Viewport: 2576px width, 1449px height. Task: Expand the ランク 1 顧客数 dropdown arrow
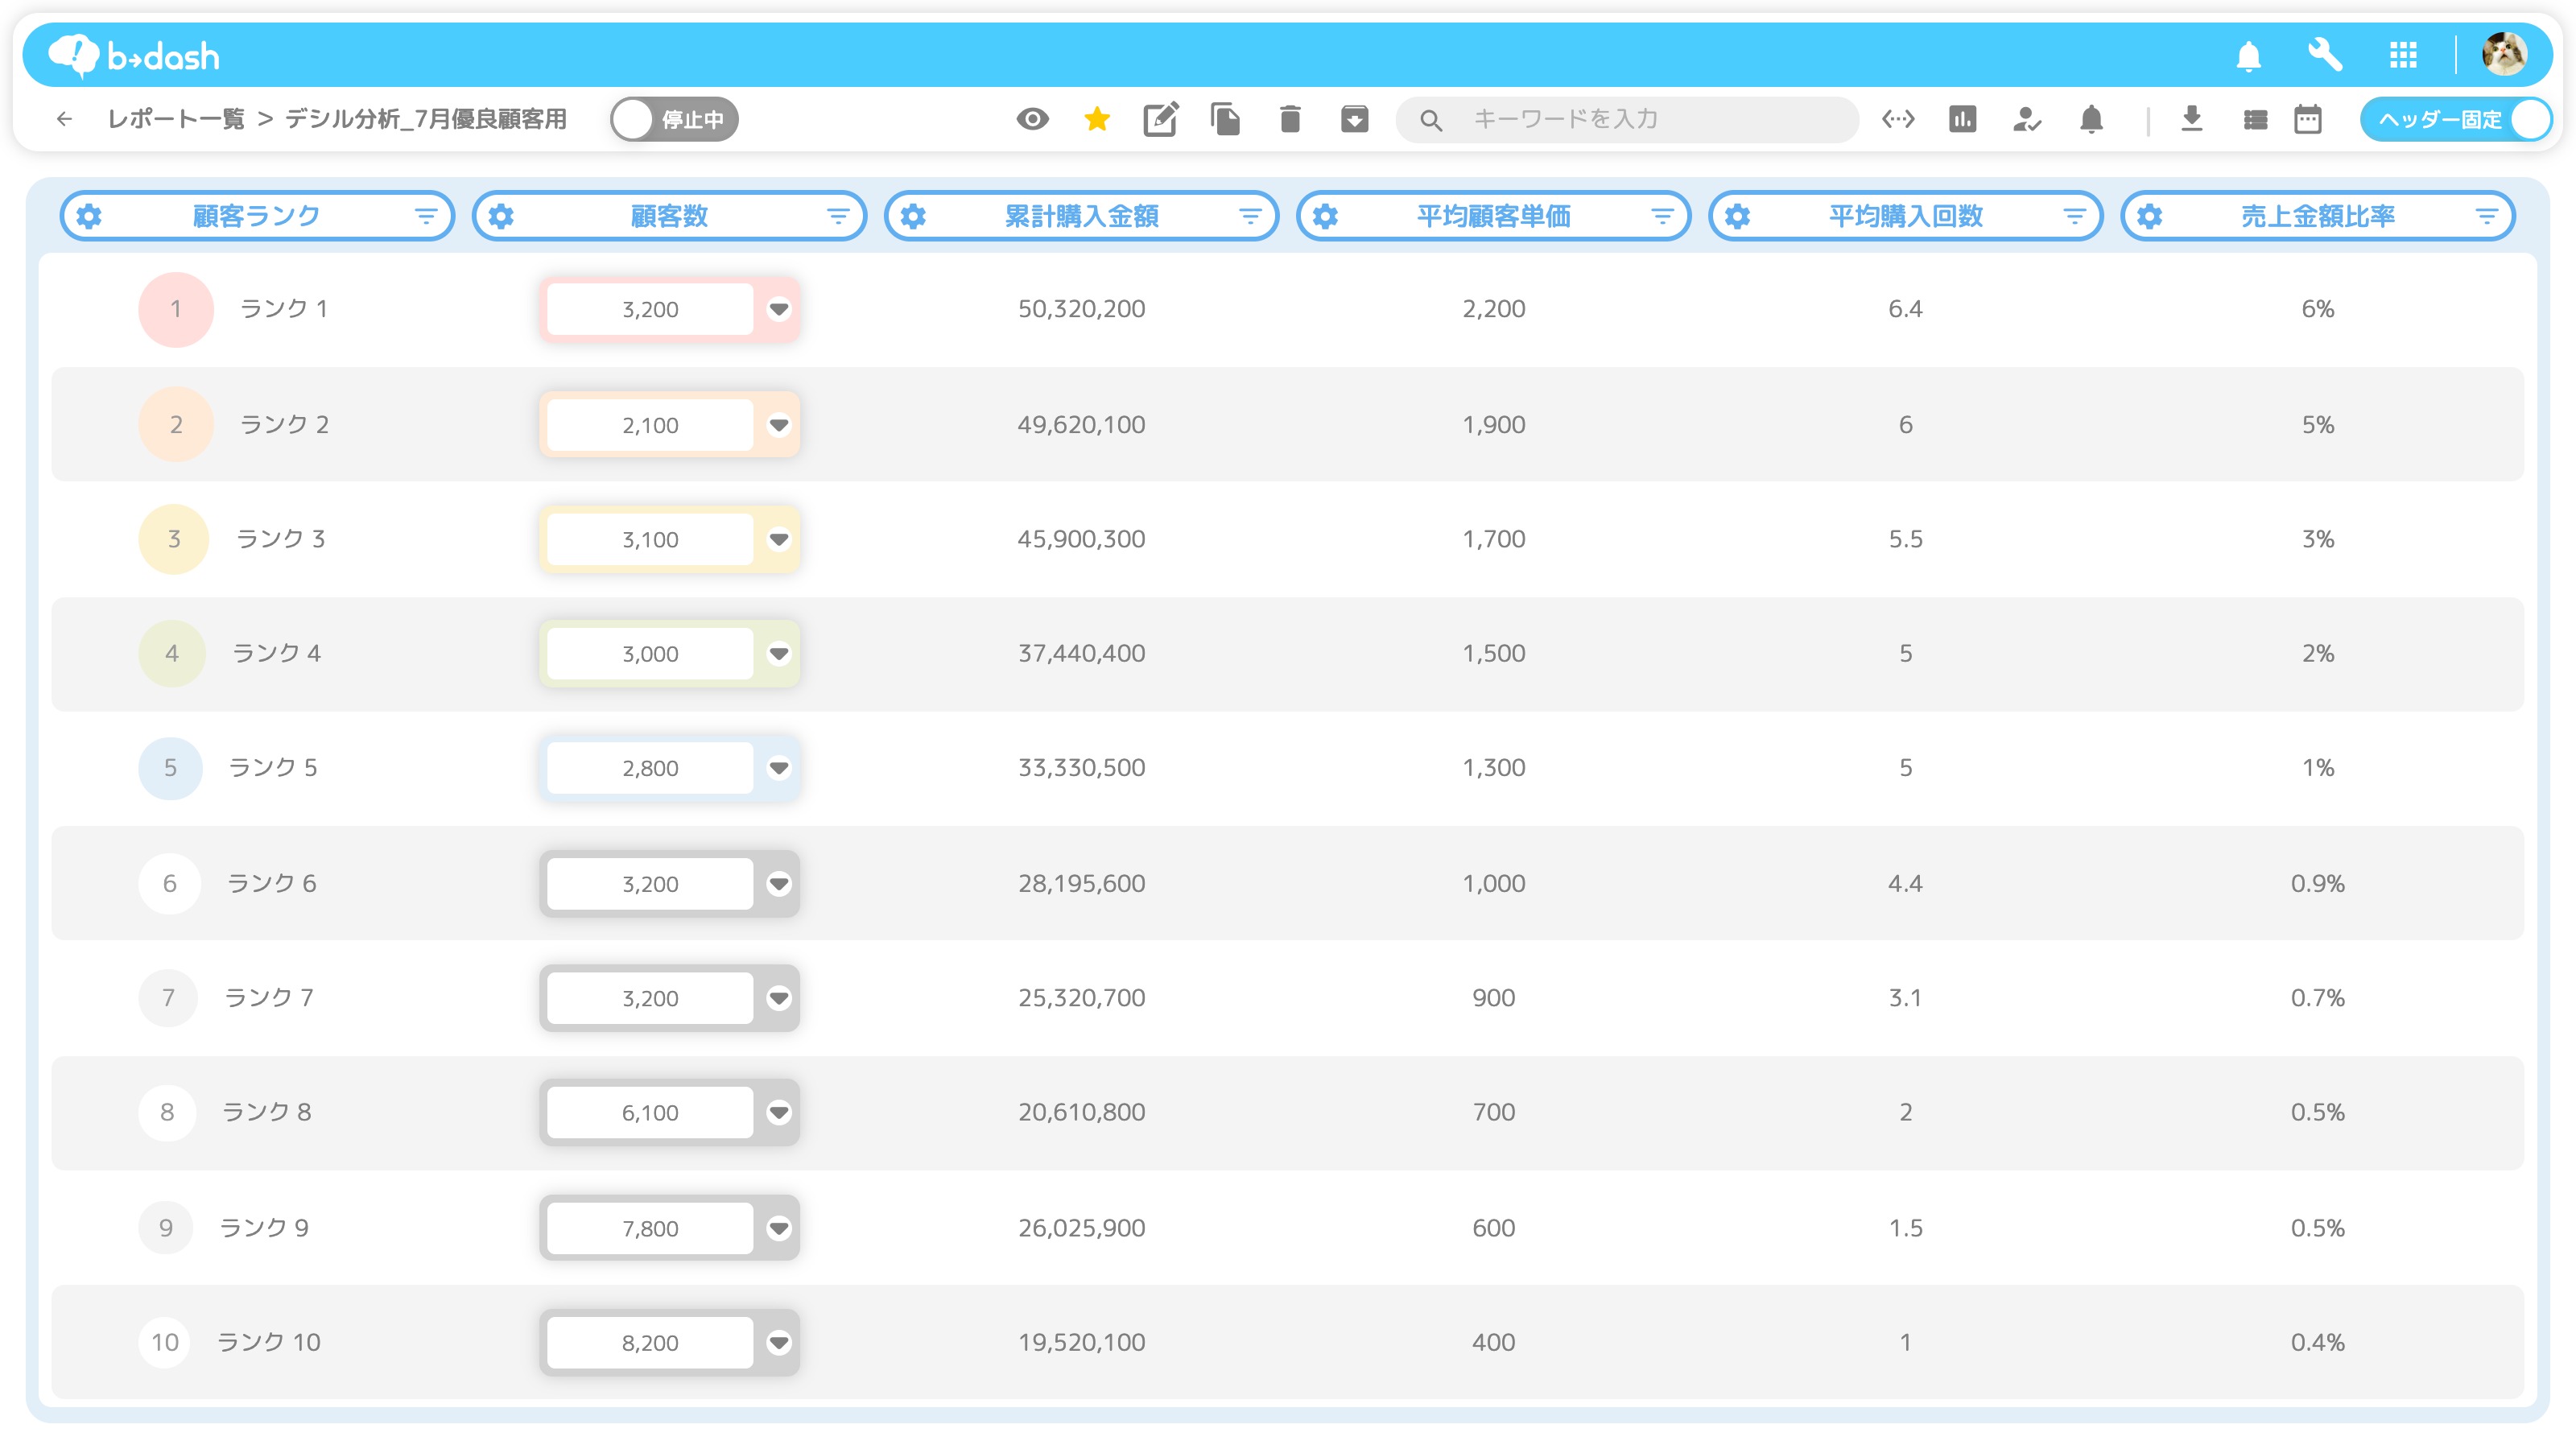pyautogui.click(x=779, y=309)
